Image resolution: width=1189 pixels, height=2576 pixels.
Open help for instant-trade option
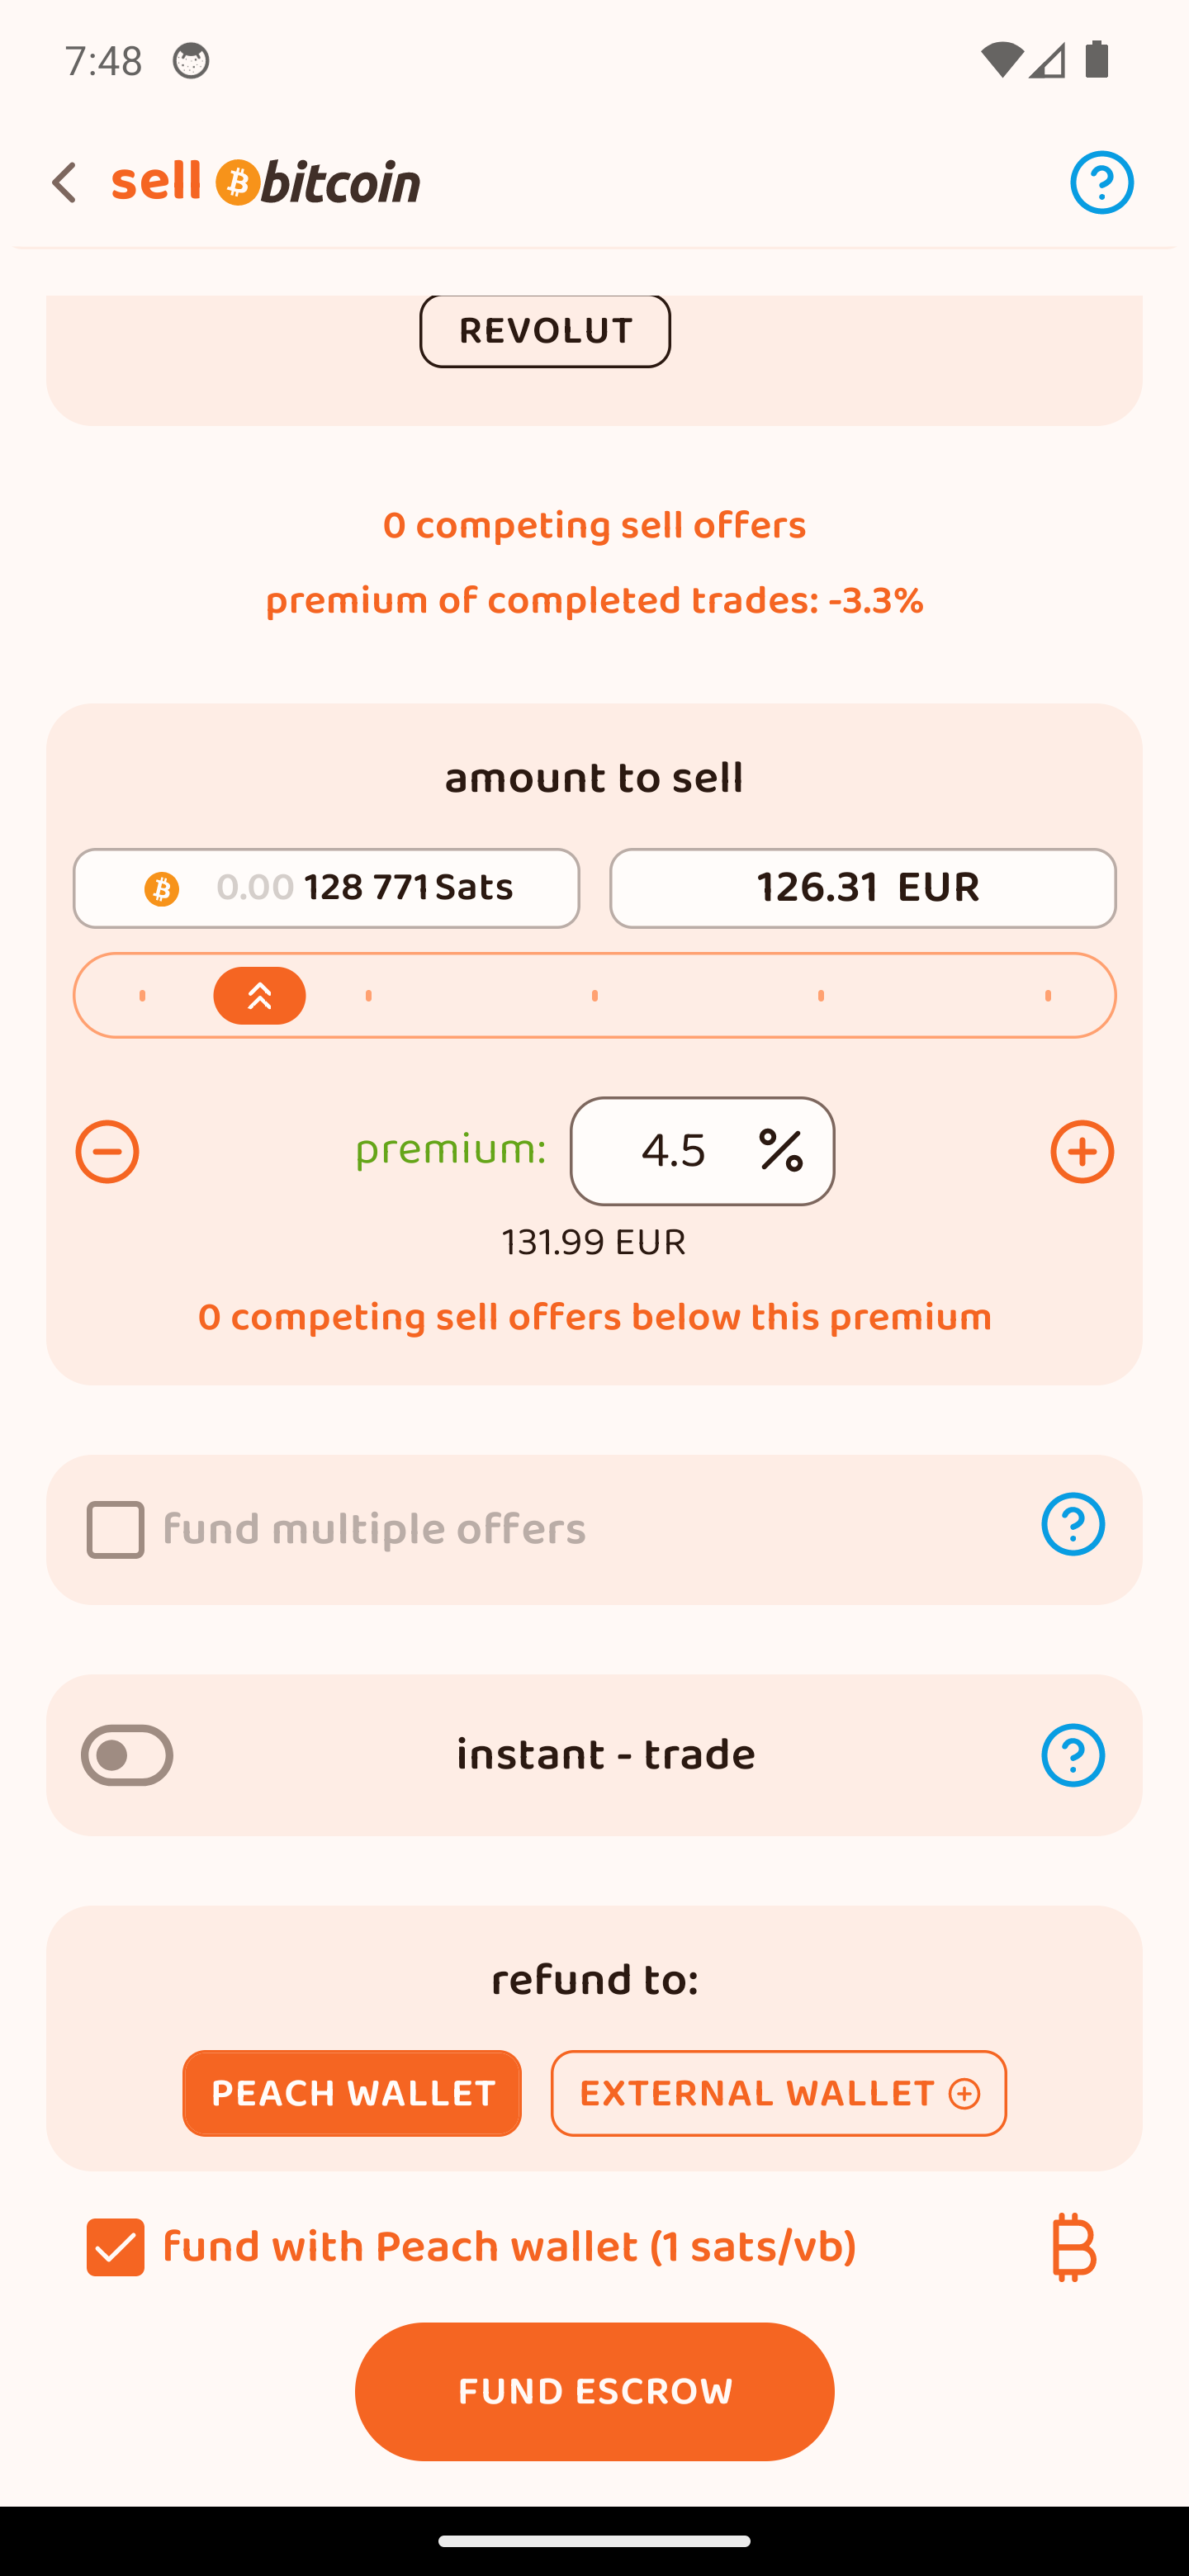pos(1072,1755)
